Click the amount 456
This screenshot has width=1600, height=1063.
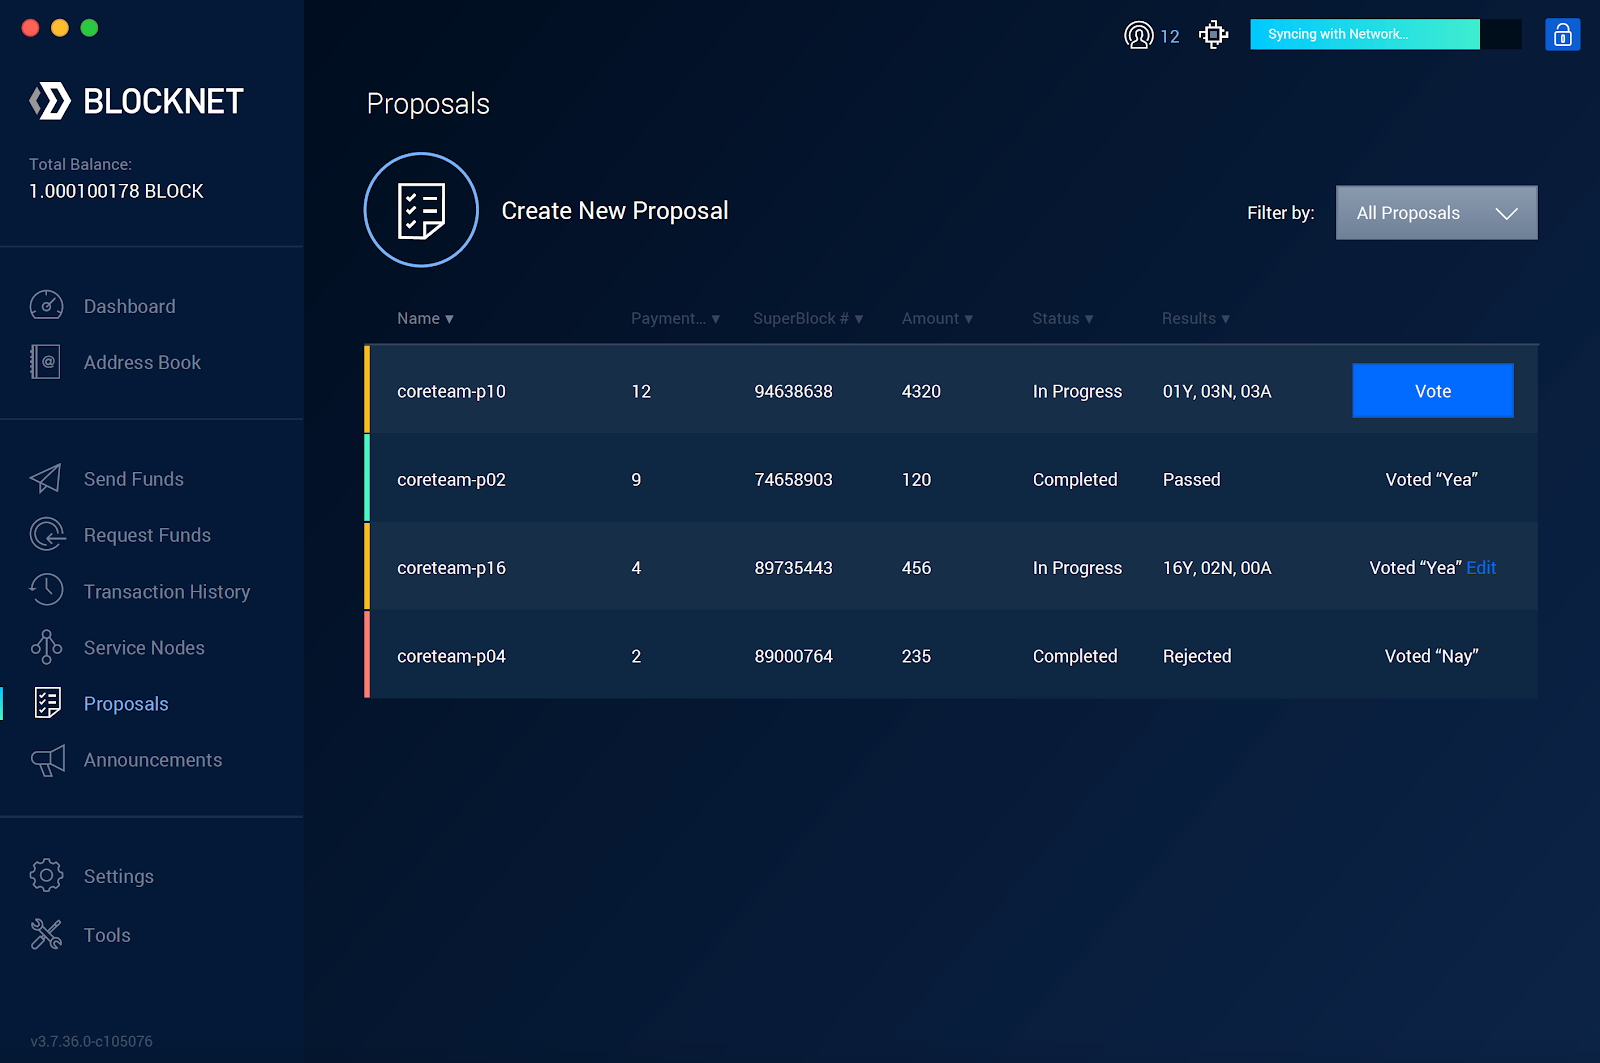[916, 568]
